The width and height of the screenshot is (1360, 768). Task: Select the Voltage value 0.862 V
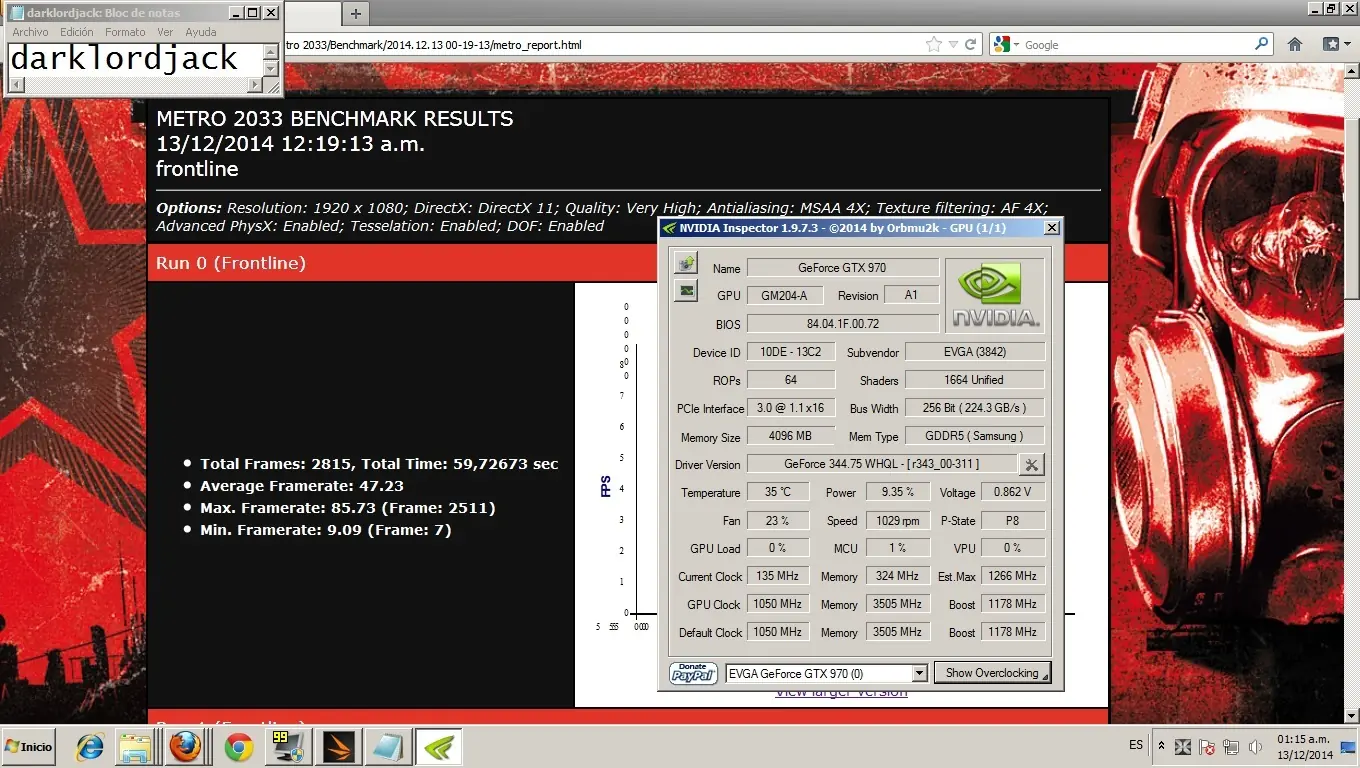tap(1012, 491)
